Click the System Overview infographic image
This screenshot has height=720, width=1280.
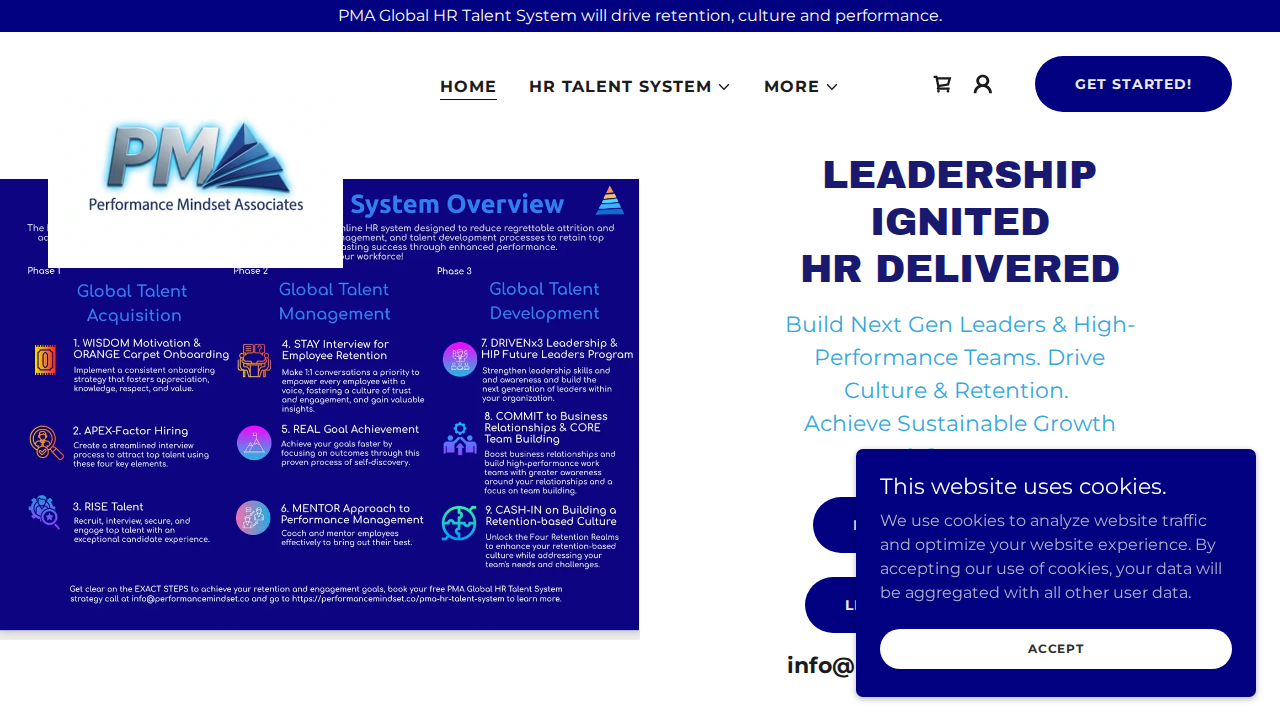319,405
